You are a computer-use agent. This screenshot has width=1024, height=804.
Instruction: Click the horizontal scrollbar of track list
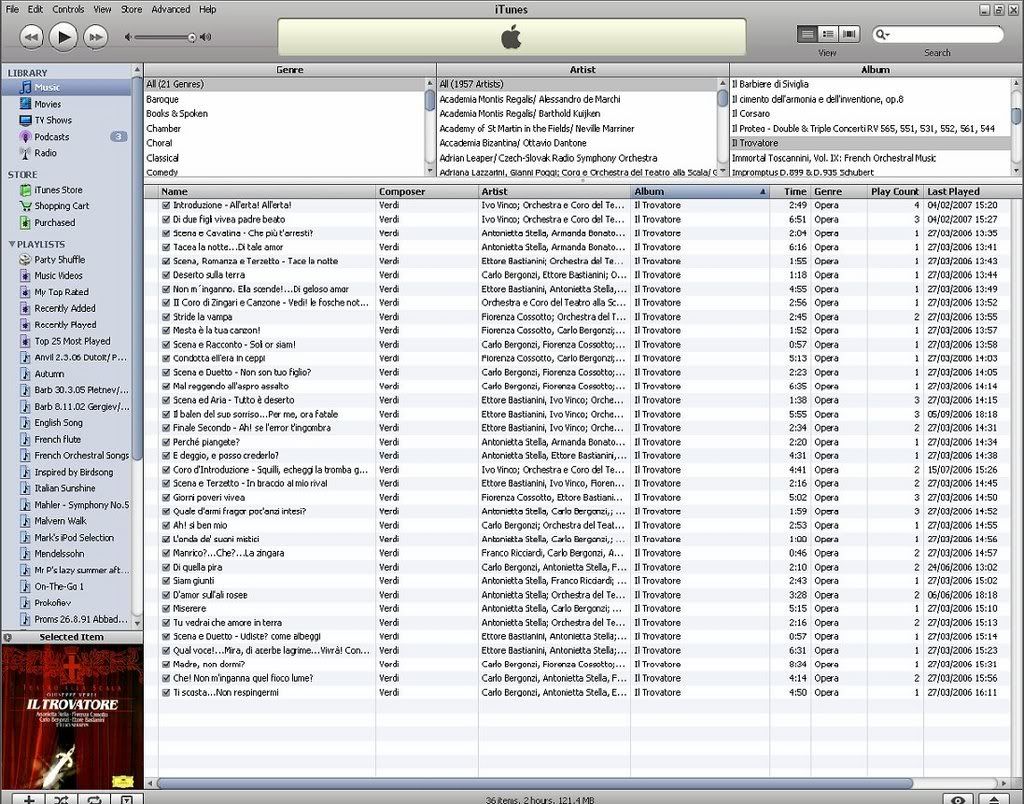pos(534,783)
